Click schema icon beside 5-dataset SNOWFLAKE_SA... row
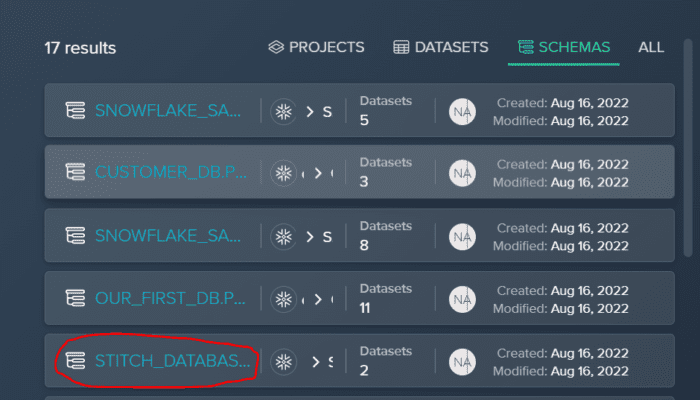This screenshot has width=700, height=400. click(75, 111)
